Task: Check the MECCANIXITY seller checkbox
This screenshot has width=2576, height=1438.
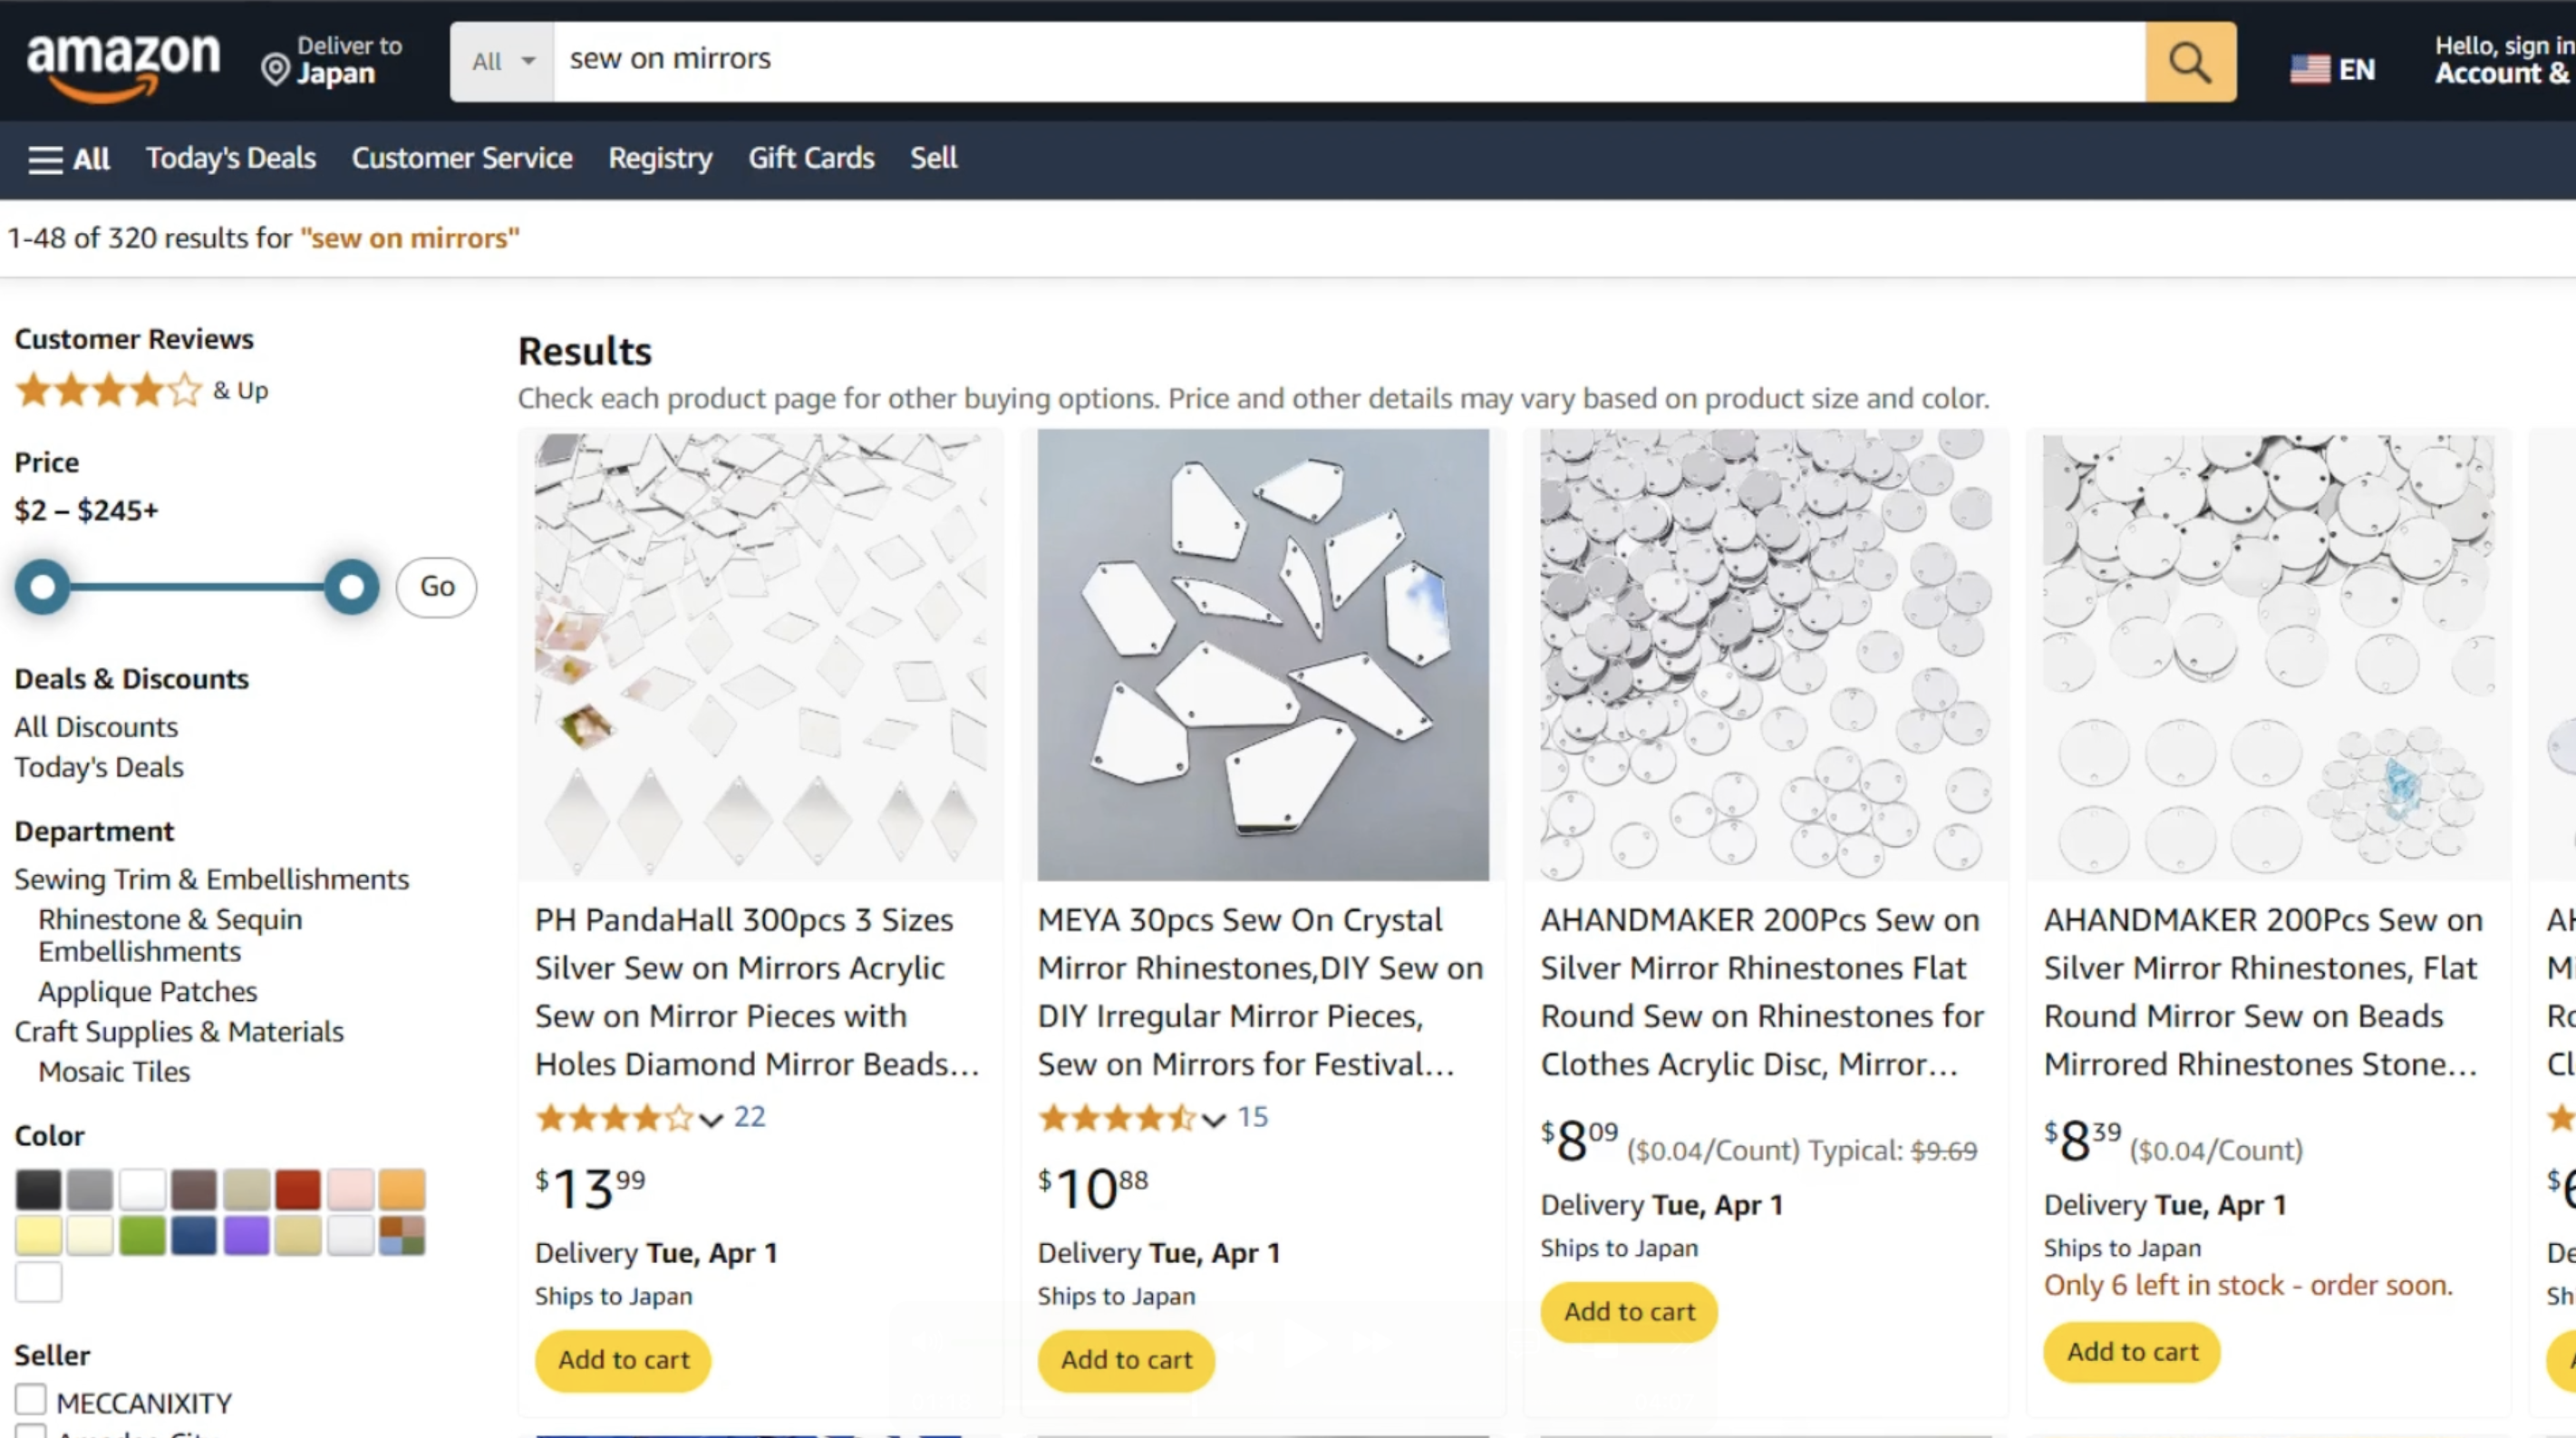Action: click(31, 1400)
